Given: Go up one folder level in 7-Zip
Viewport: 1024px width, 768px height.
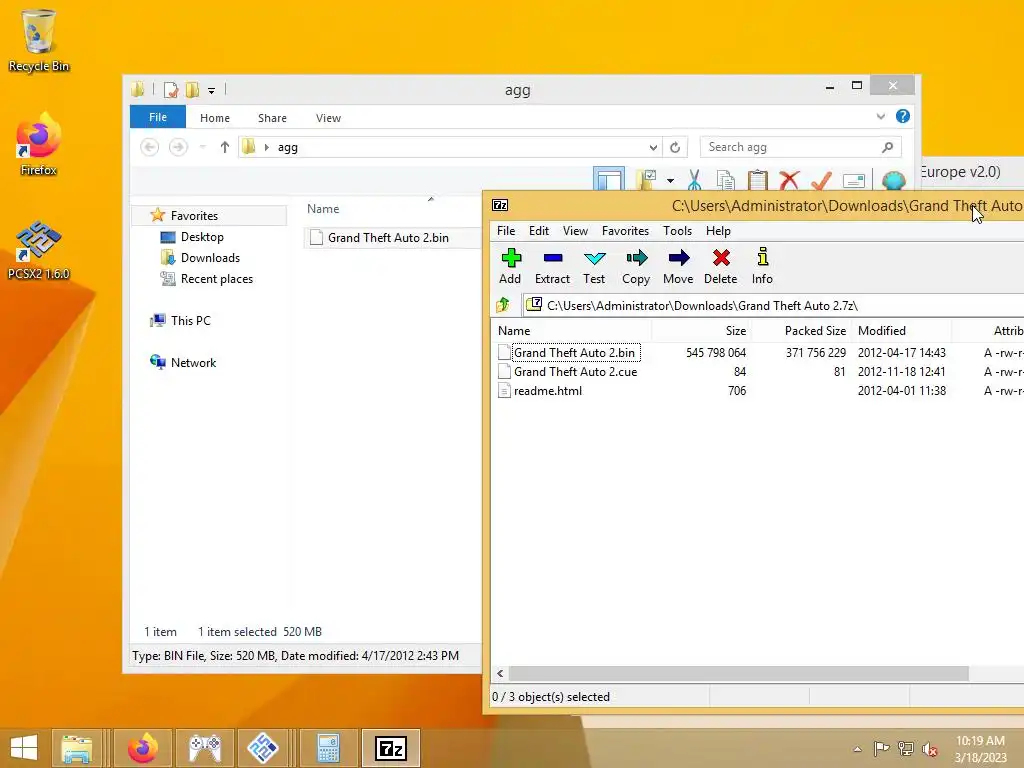Looking at the screenshot, I should (503, 305).
